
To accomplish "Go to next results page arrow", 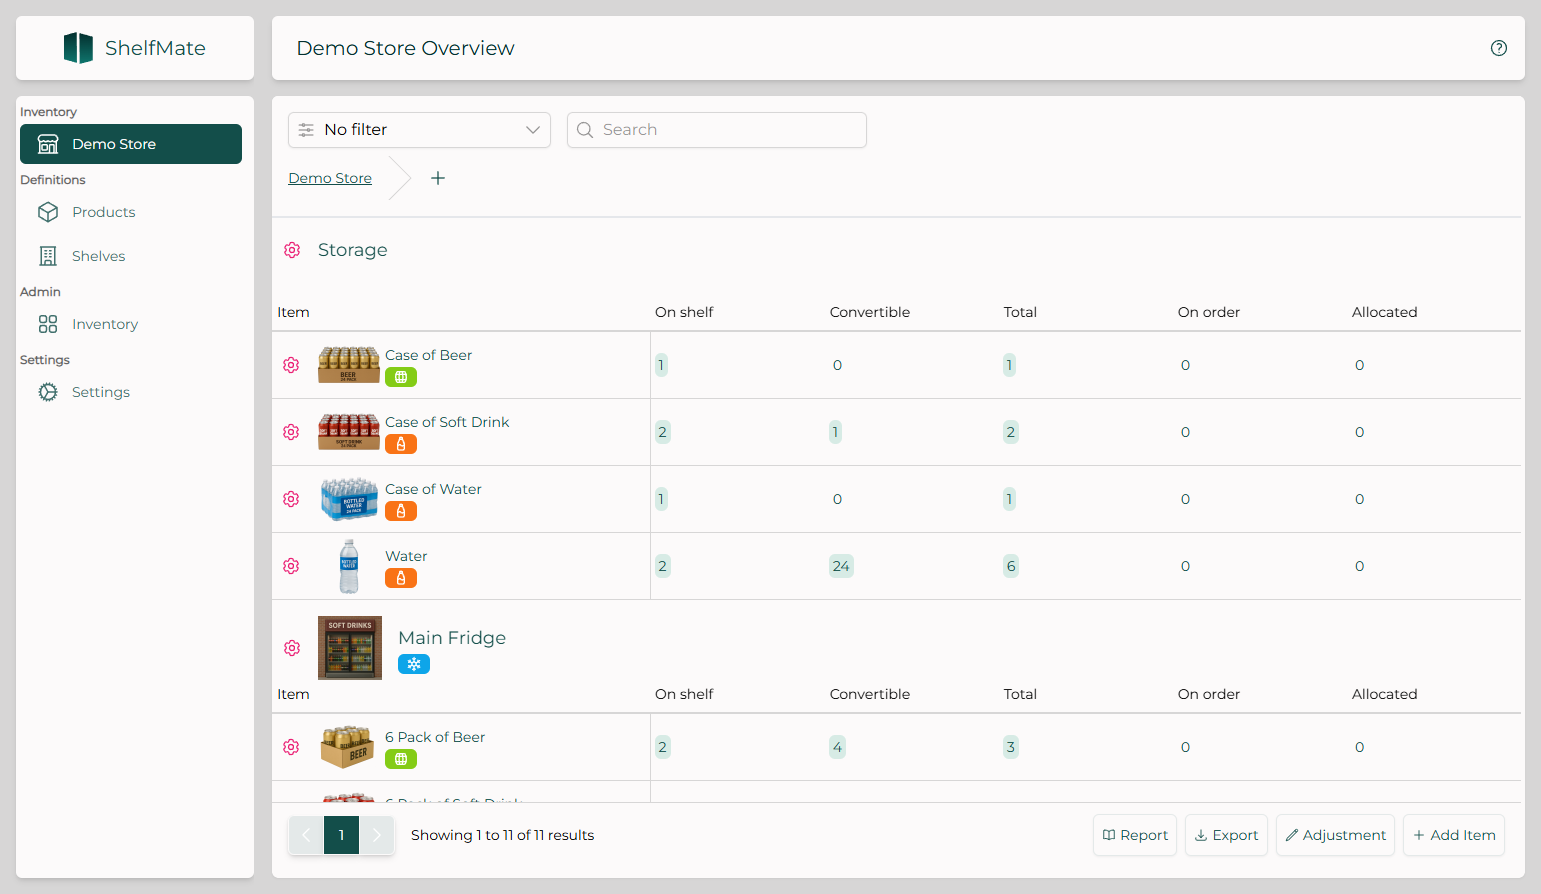I will pyautogui.click(x=377, y=835).
